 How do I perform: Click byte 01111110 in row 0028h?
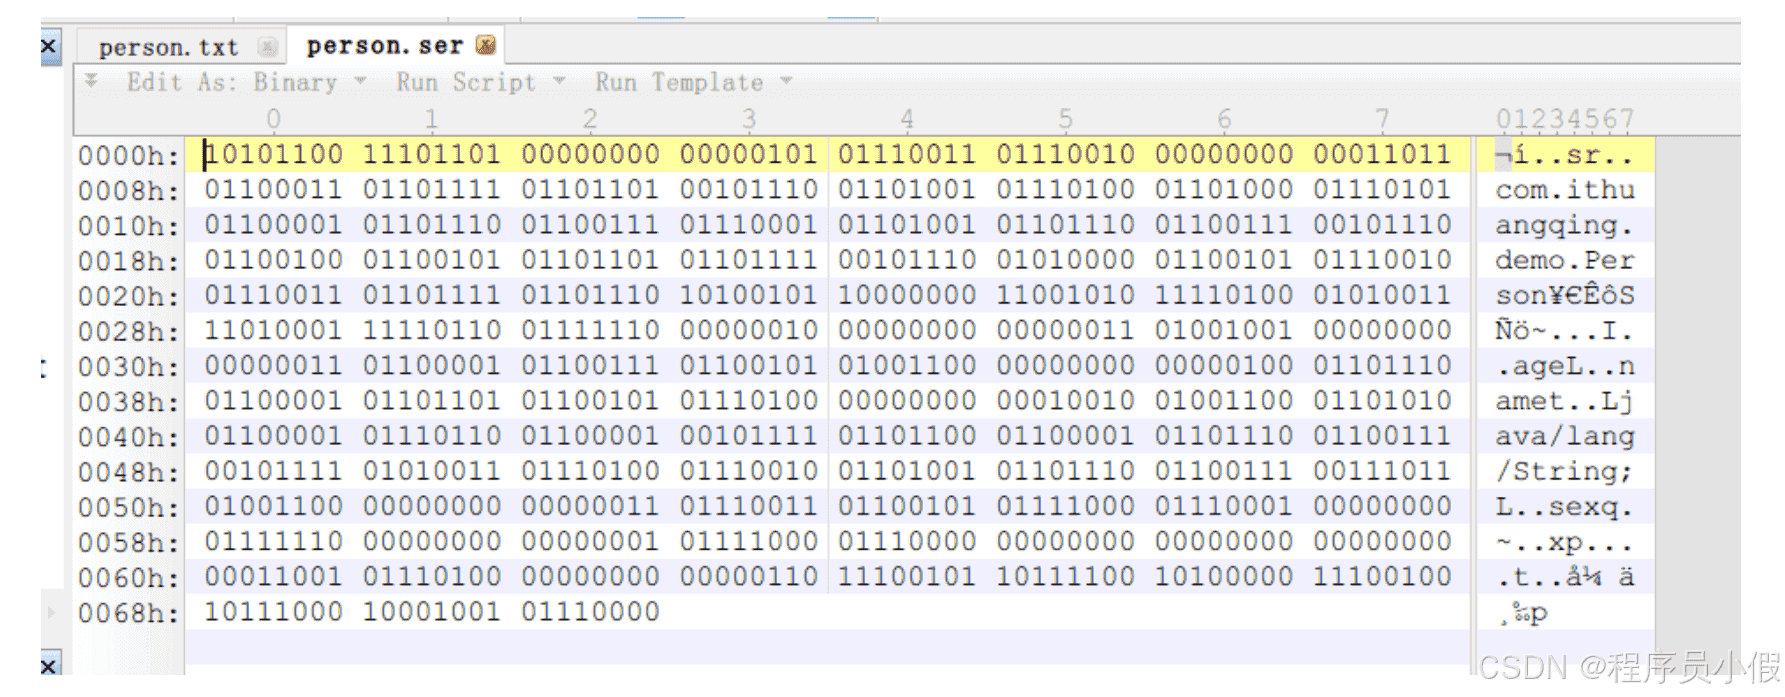[590, 330]
